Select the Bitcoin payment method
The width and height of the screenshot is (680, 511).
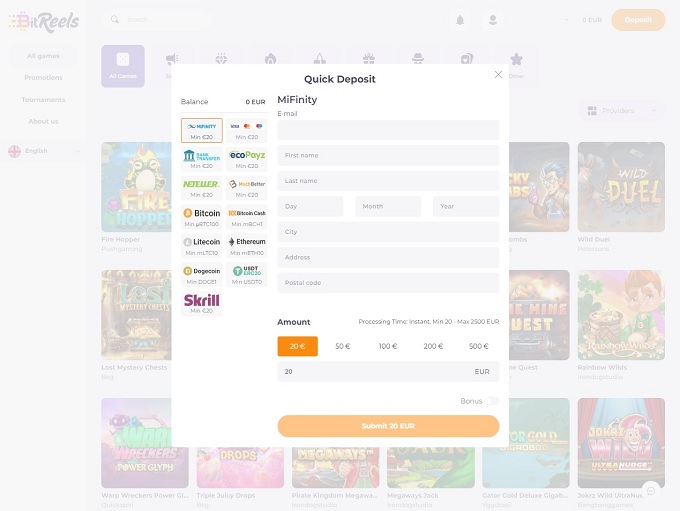click(202, 216)
